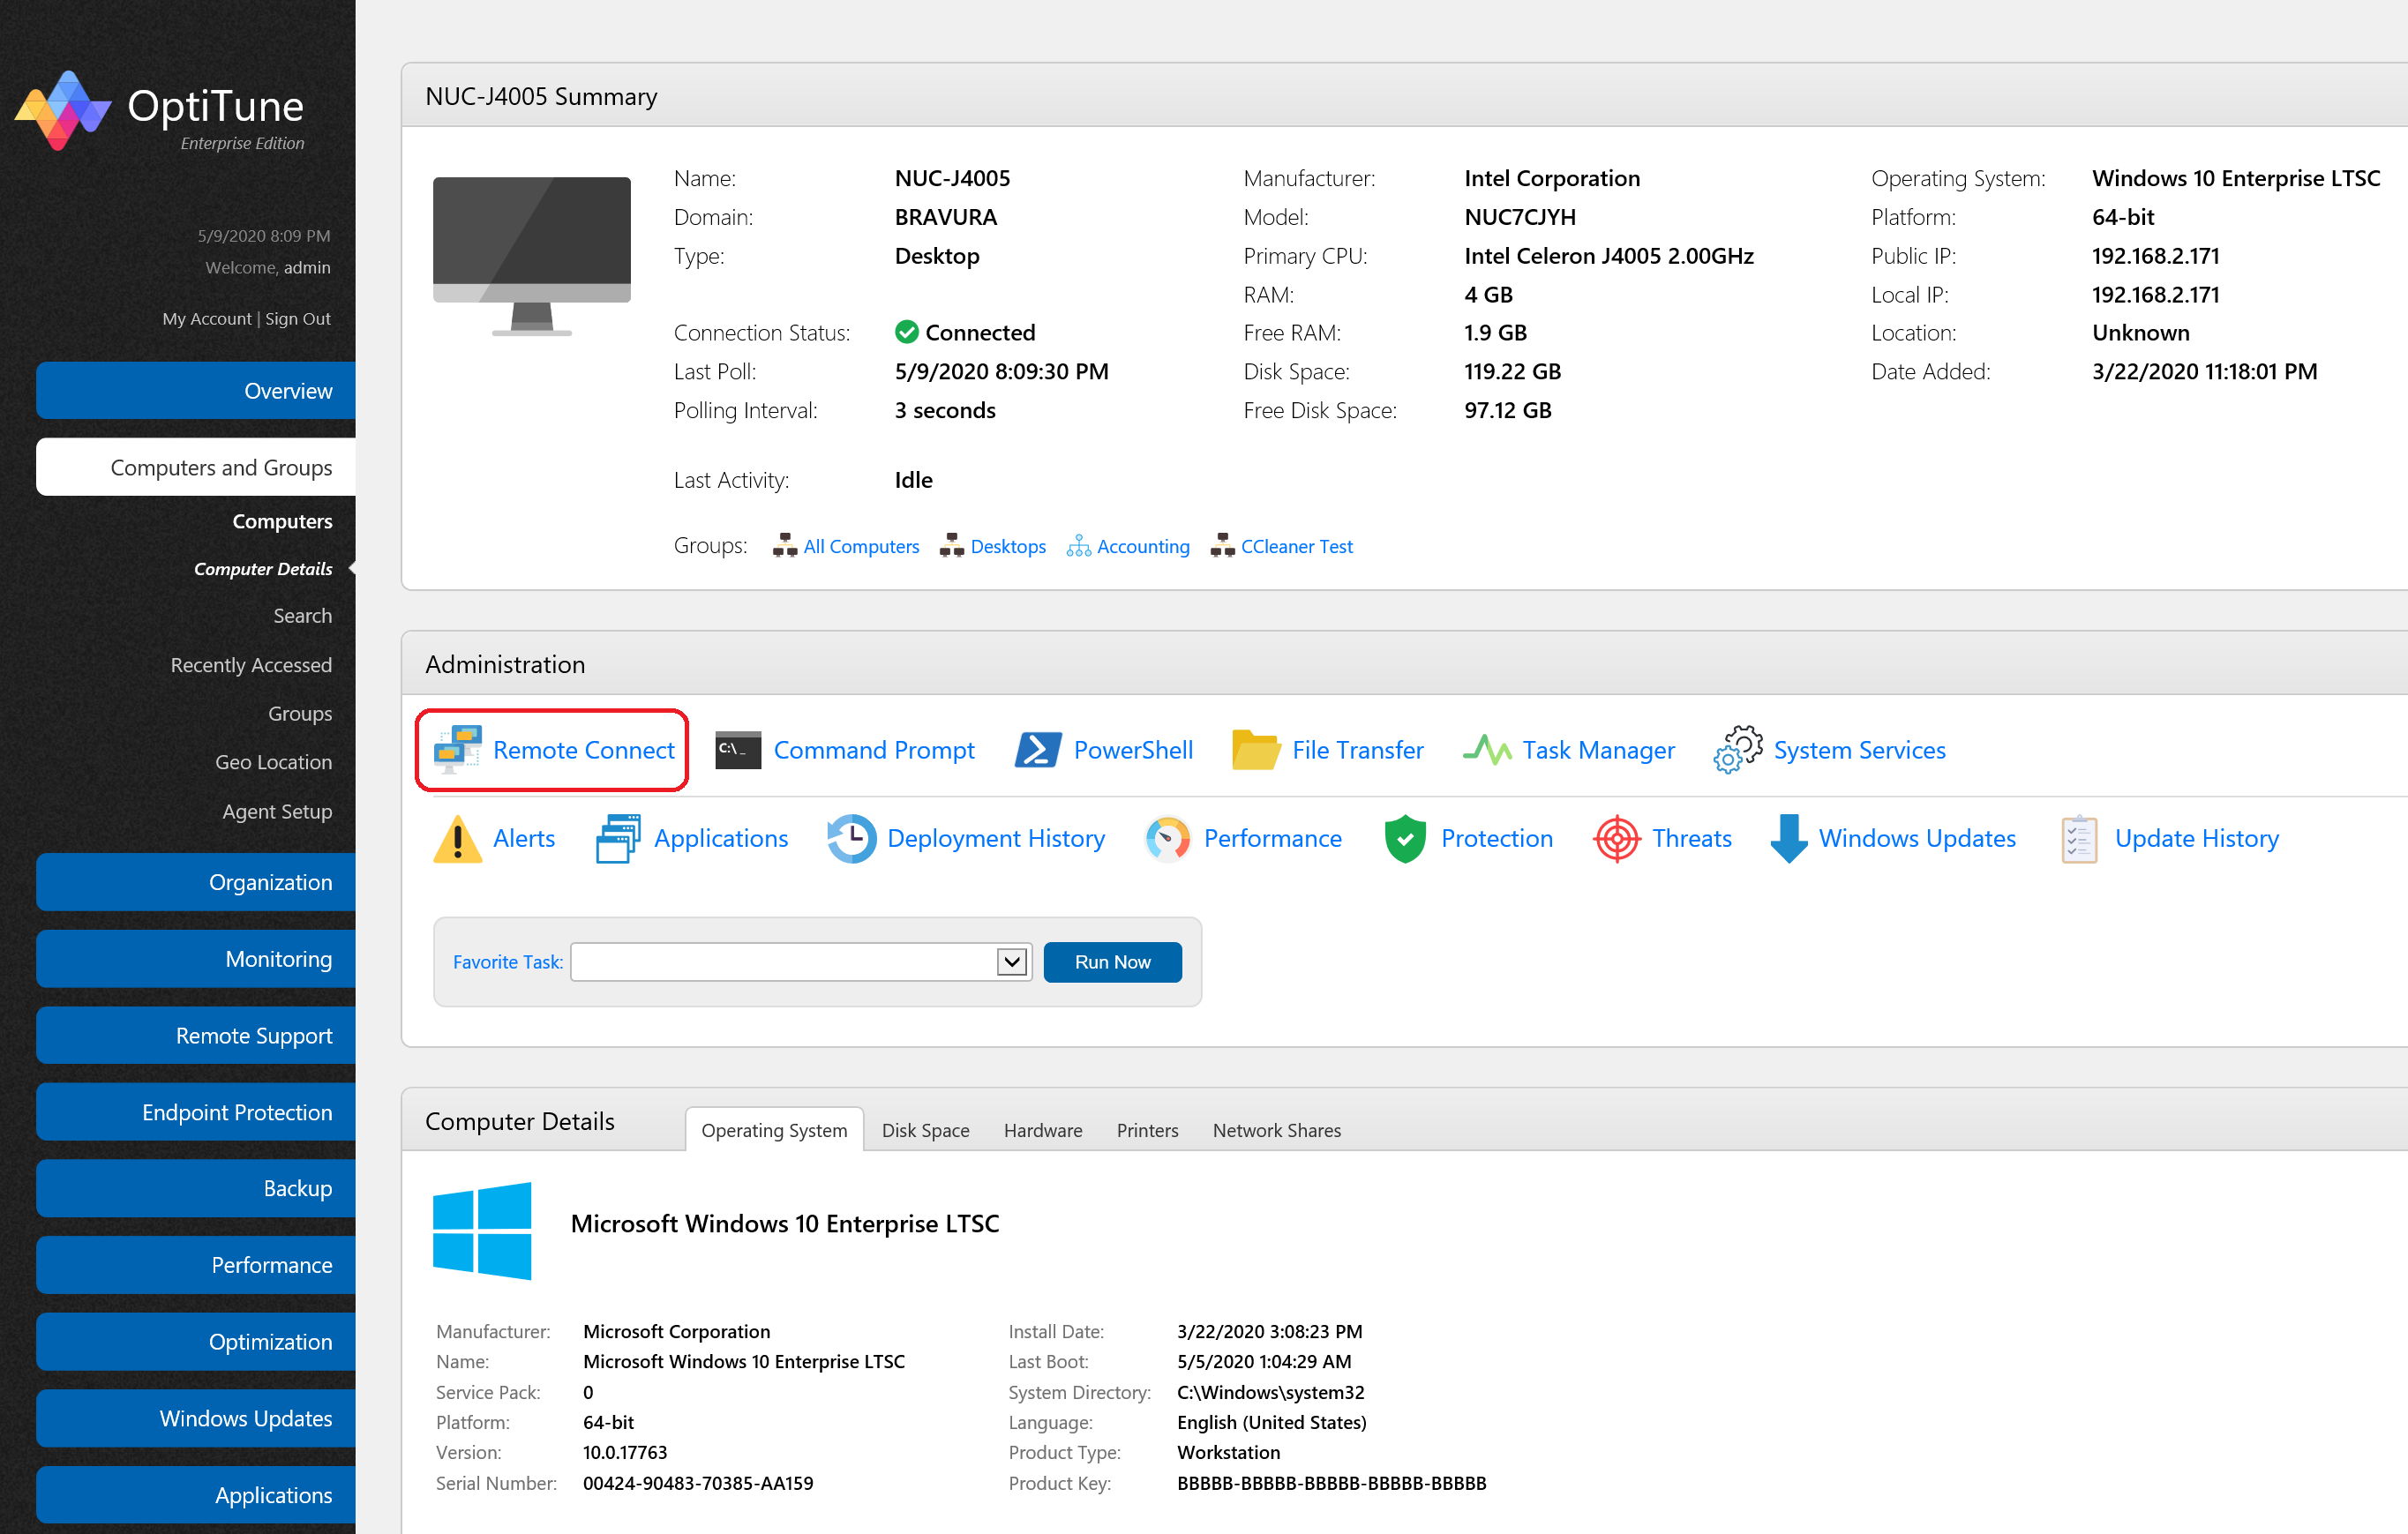Open the Backup sidebar section
The width and height of the screenshot is (2408, 1534).
tap(196, 1188)
